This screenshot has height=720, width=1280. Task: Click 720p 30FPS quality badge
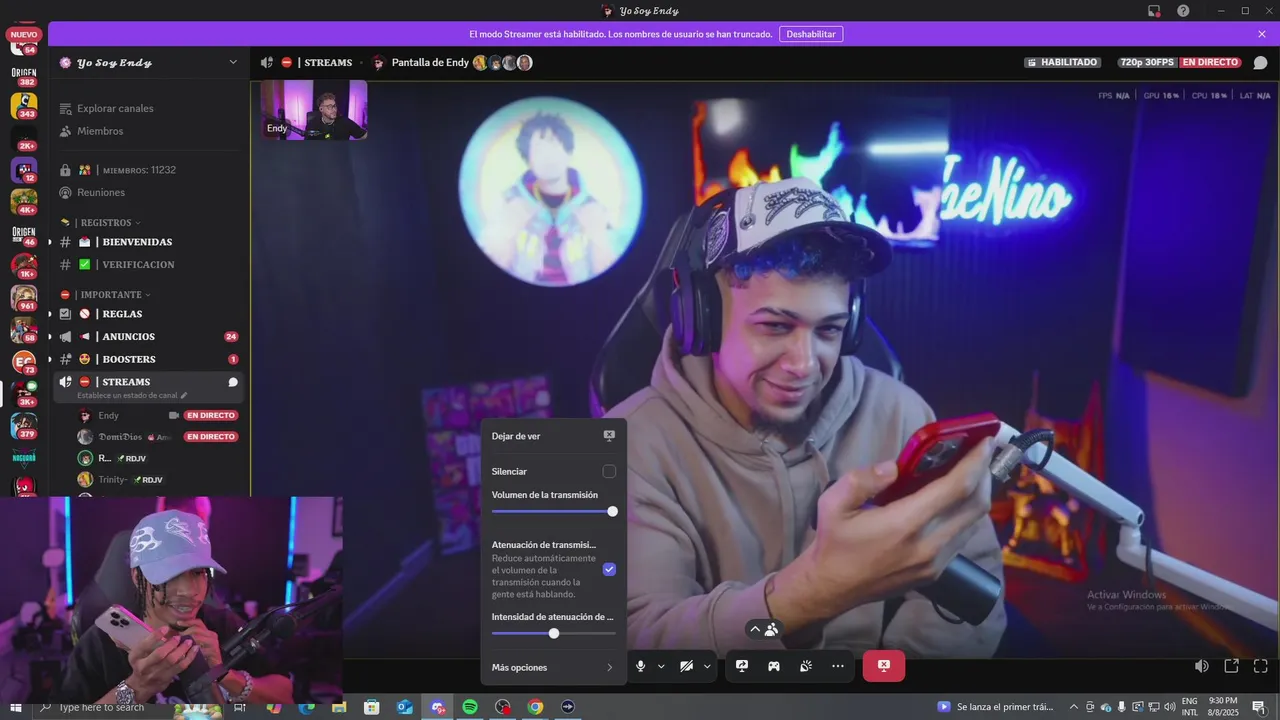point(1147,62)
